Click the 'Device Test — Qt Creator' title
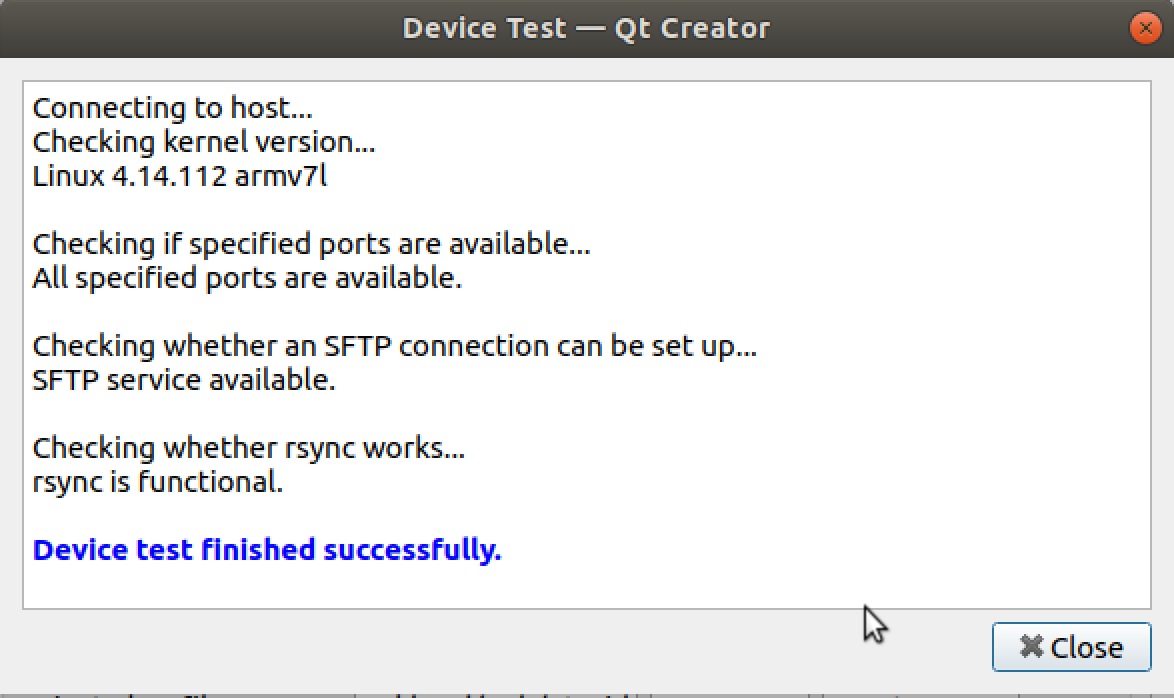 (x=586, y=28)
